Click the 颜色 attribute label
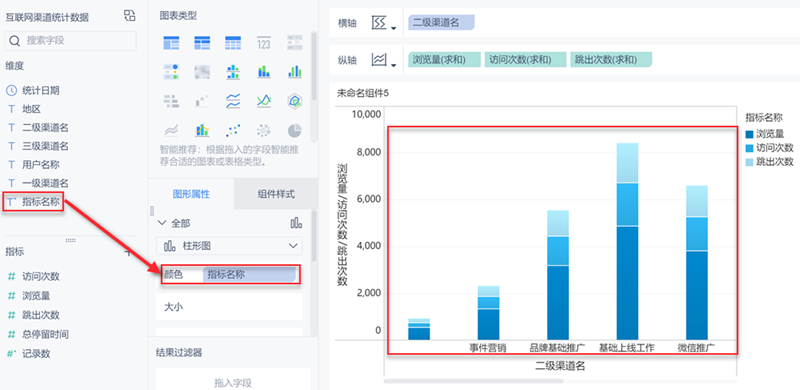800x390 pixels. point(173,274)
